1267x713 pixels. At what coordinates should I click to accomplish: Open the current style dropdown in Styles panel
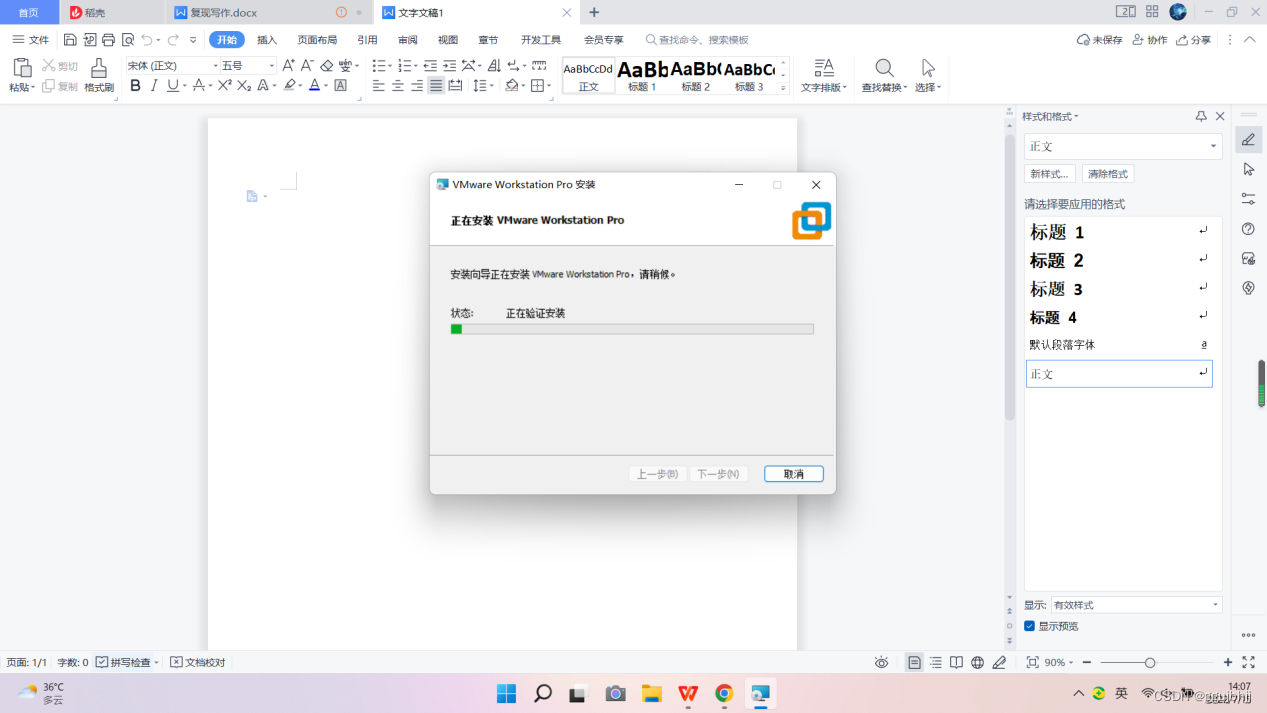(1214, 146)
